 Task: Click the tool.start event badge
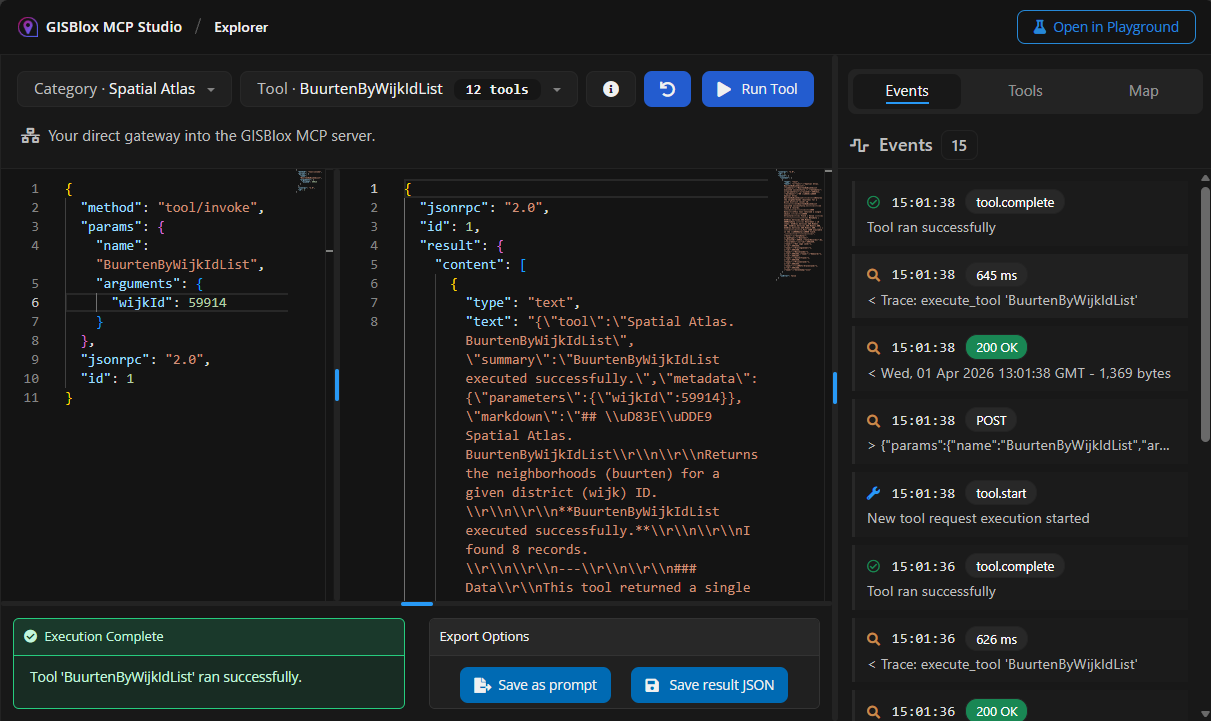pyautogui.click(x=1001, y=493)
